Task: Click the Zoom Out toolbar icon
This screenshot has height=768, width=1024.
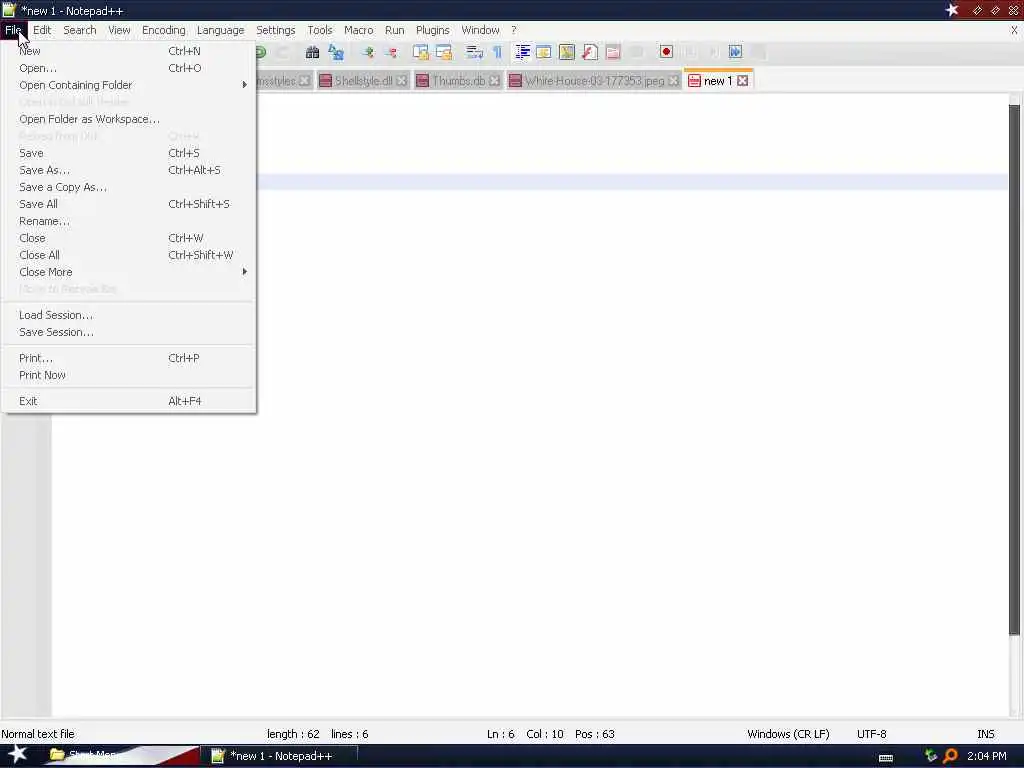Action: tap(391, 52)
